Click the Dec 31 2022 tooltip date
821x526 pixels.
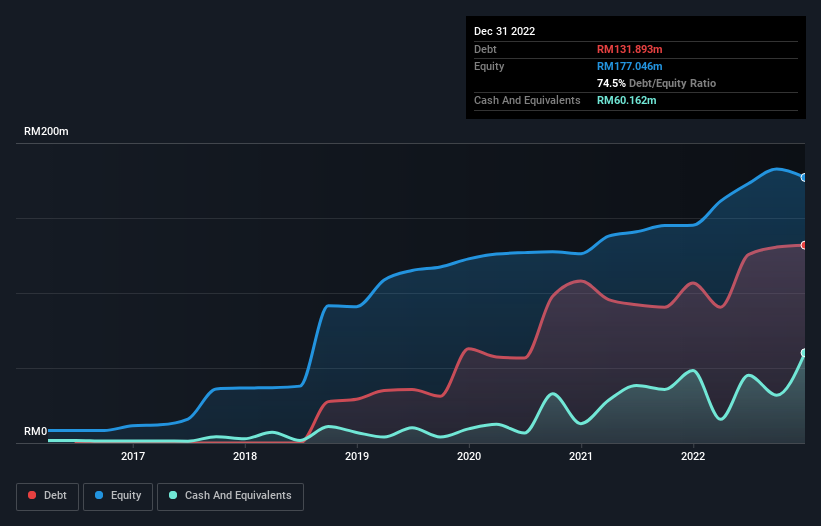coord(505,31)
